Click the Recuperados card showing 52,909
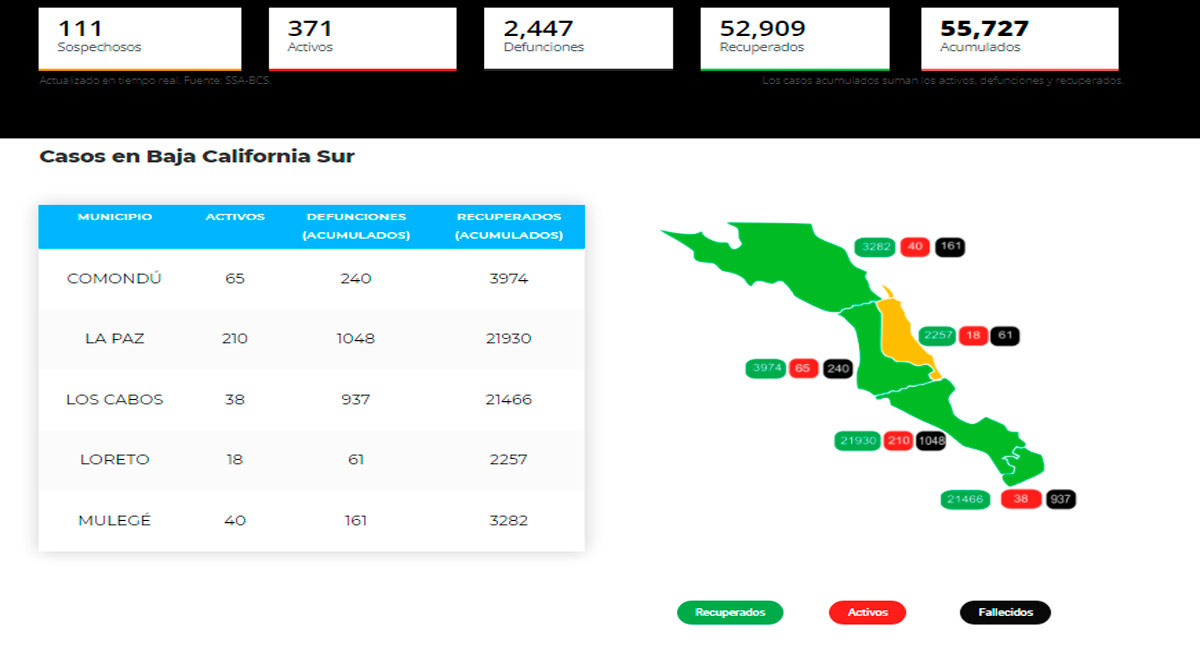Image resolution: width=1200 pixels, height=666 pixels. click(x=795, y=39)
